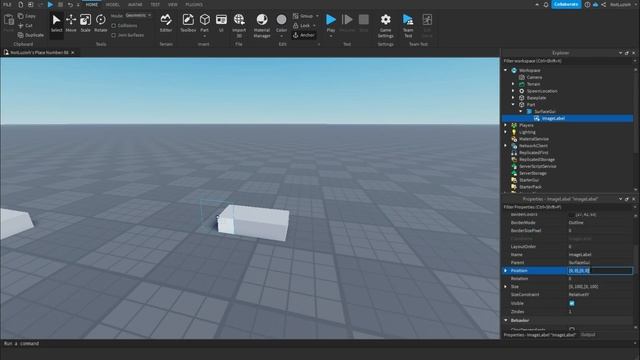Click the new file icon in title bar

(x=20, y=4)
